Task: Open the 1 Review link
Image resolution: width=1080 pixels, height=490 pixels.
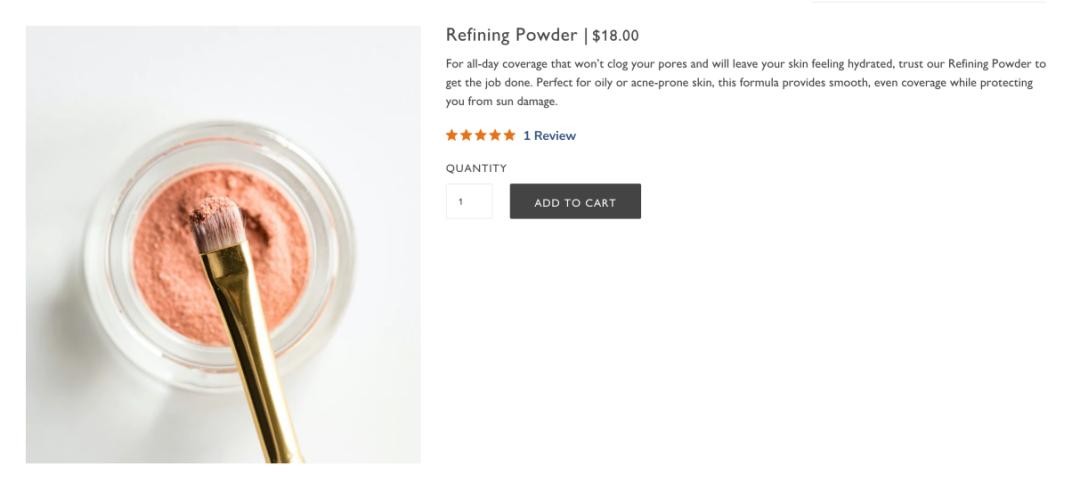Action: pyautogui.click(x=549, y=136)
